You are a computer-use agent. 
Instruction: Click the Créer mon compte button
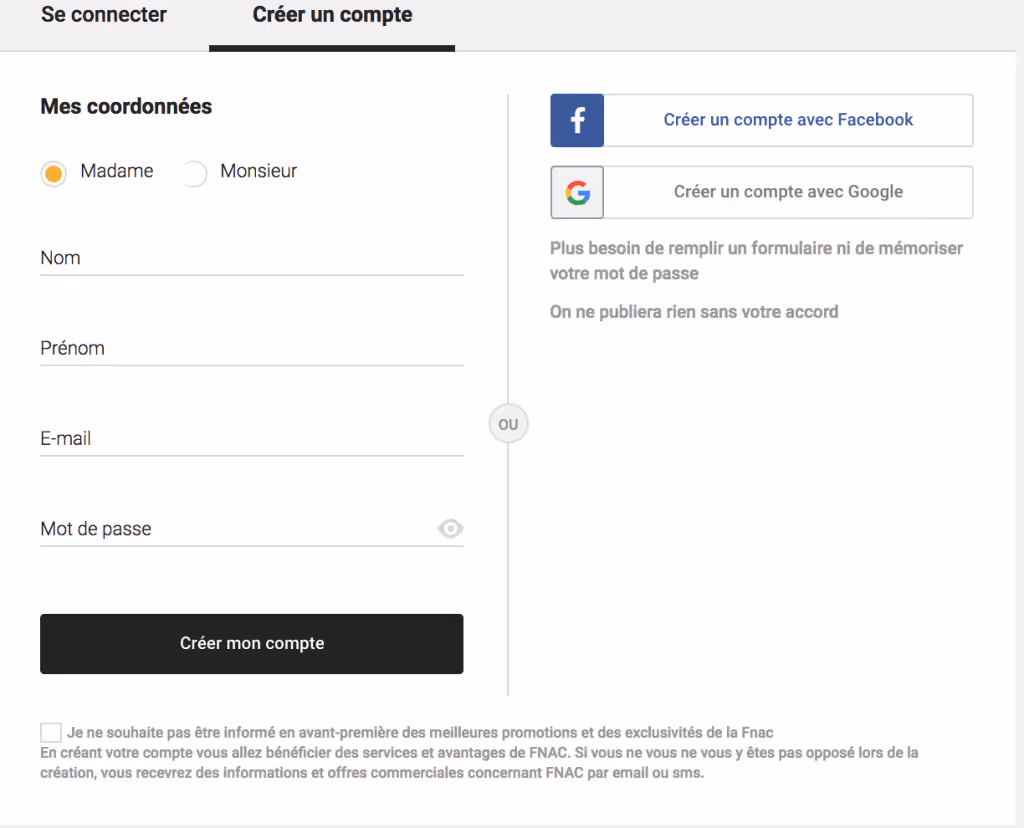tap(251, 643)
